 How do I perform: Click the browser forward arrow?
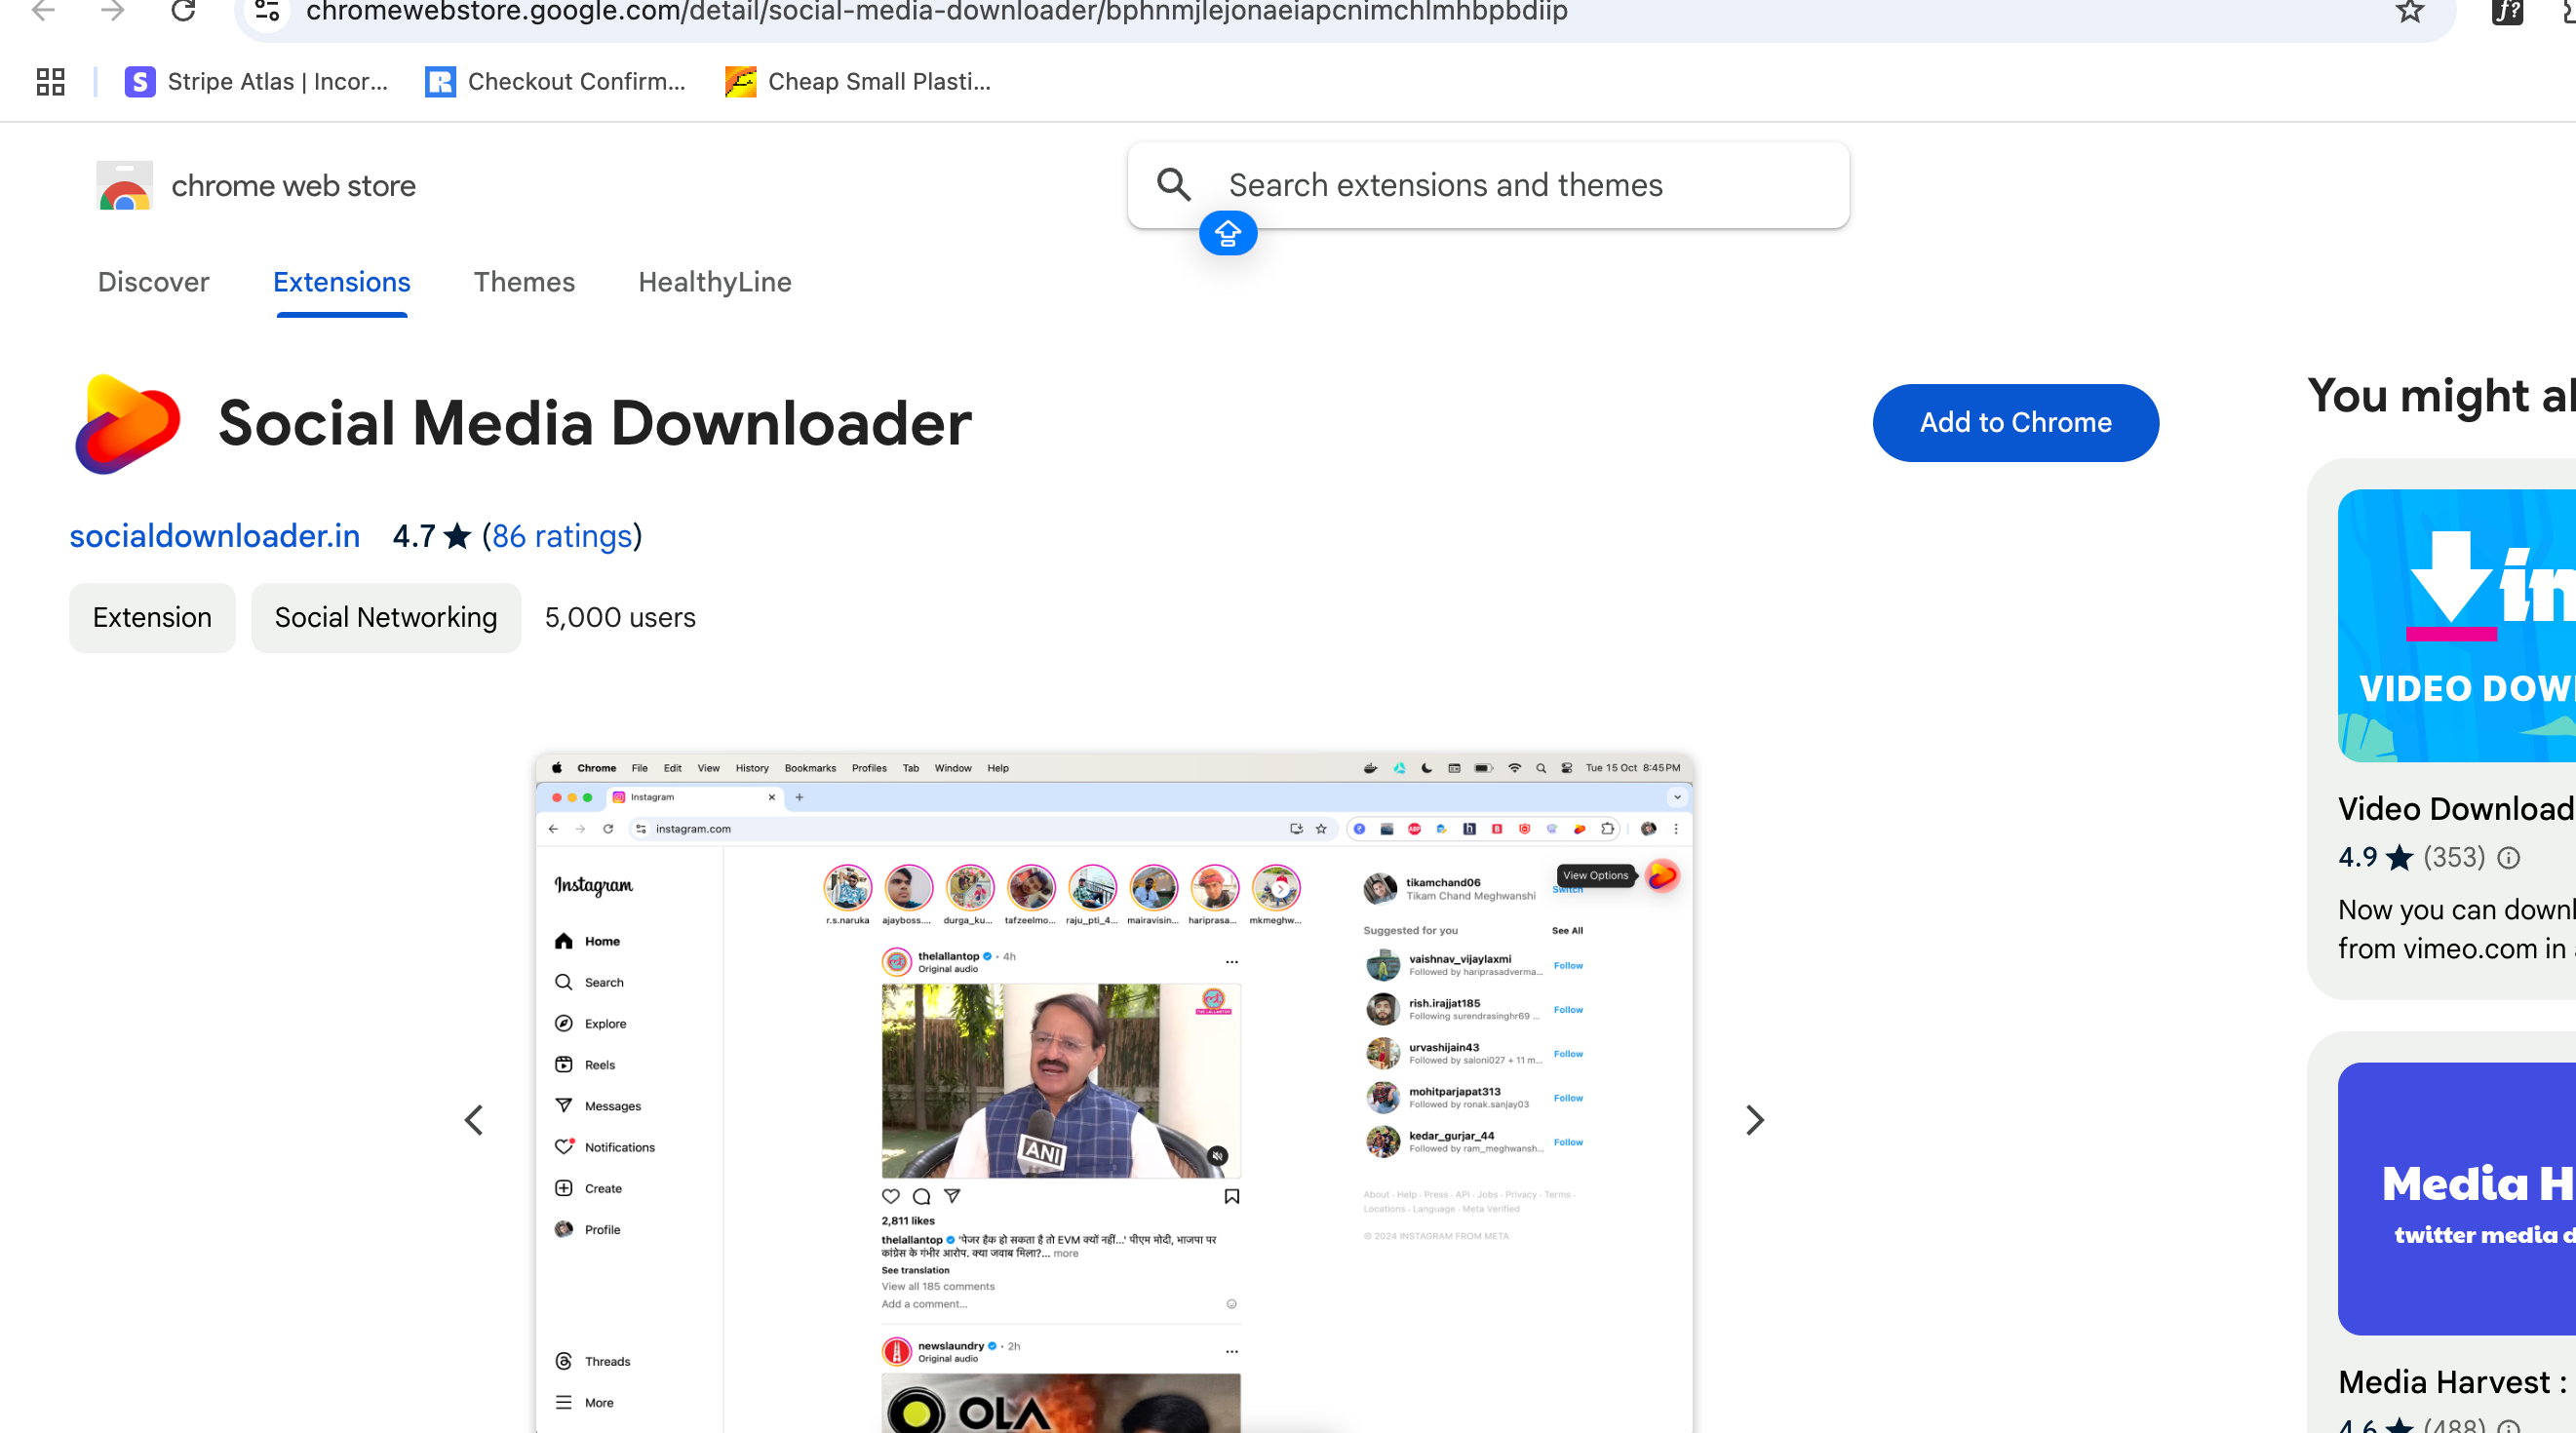[113, 11]
